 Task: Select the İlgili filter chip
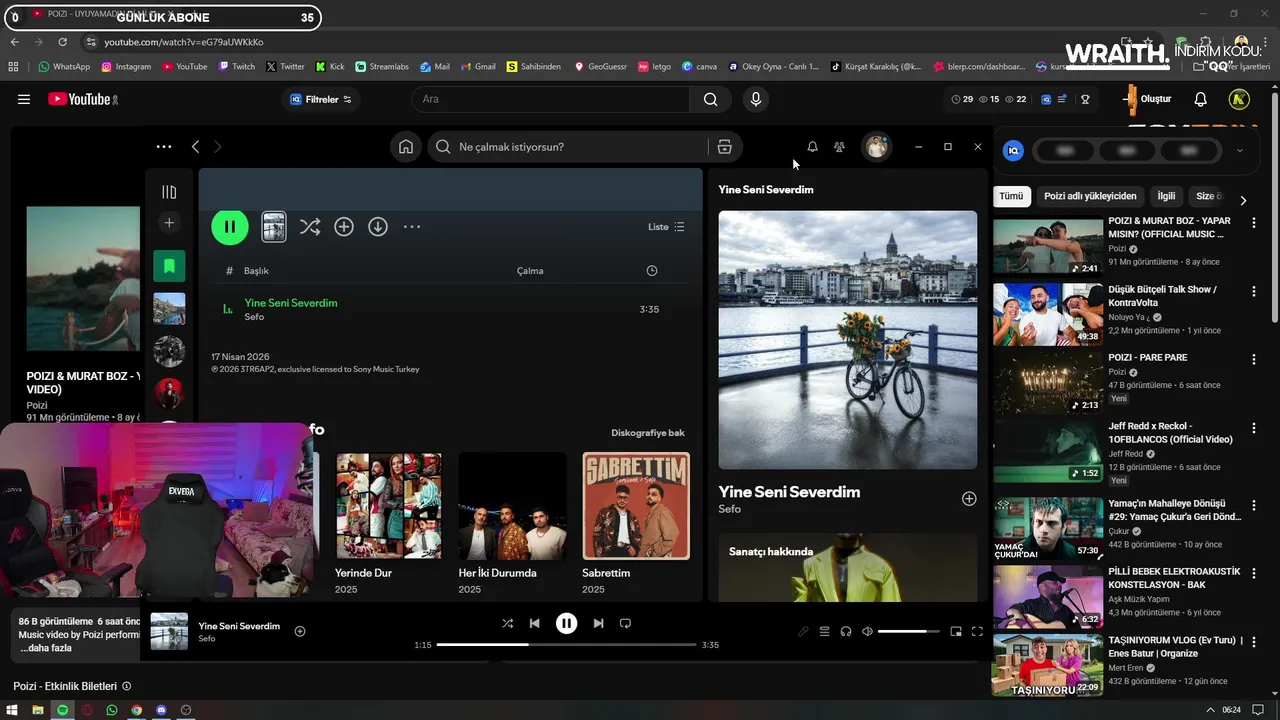click(1166, 196)
